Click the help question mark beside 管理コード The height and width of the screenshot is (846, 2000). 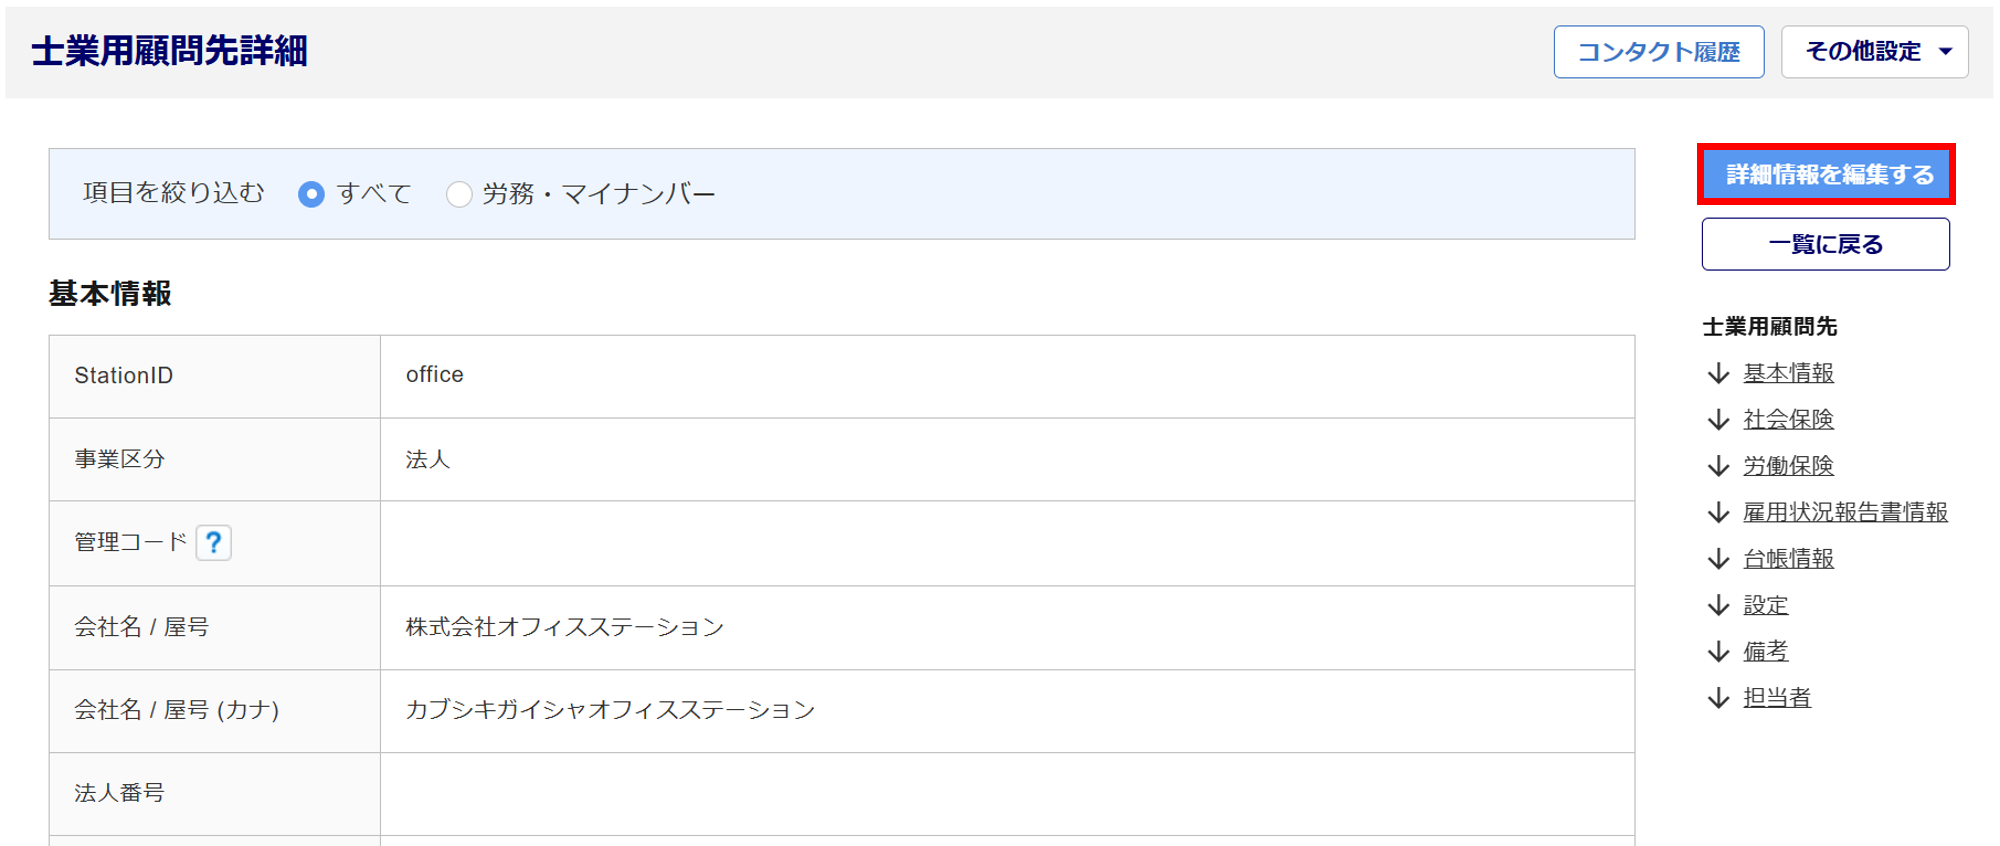click(x=213, y=542)
